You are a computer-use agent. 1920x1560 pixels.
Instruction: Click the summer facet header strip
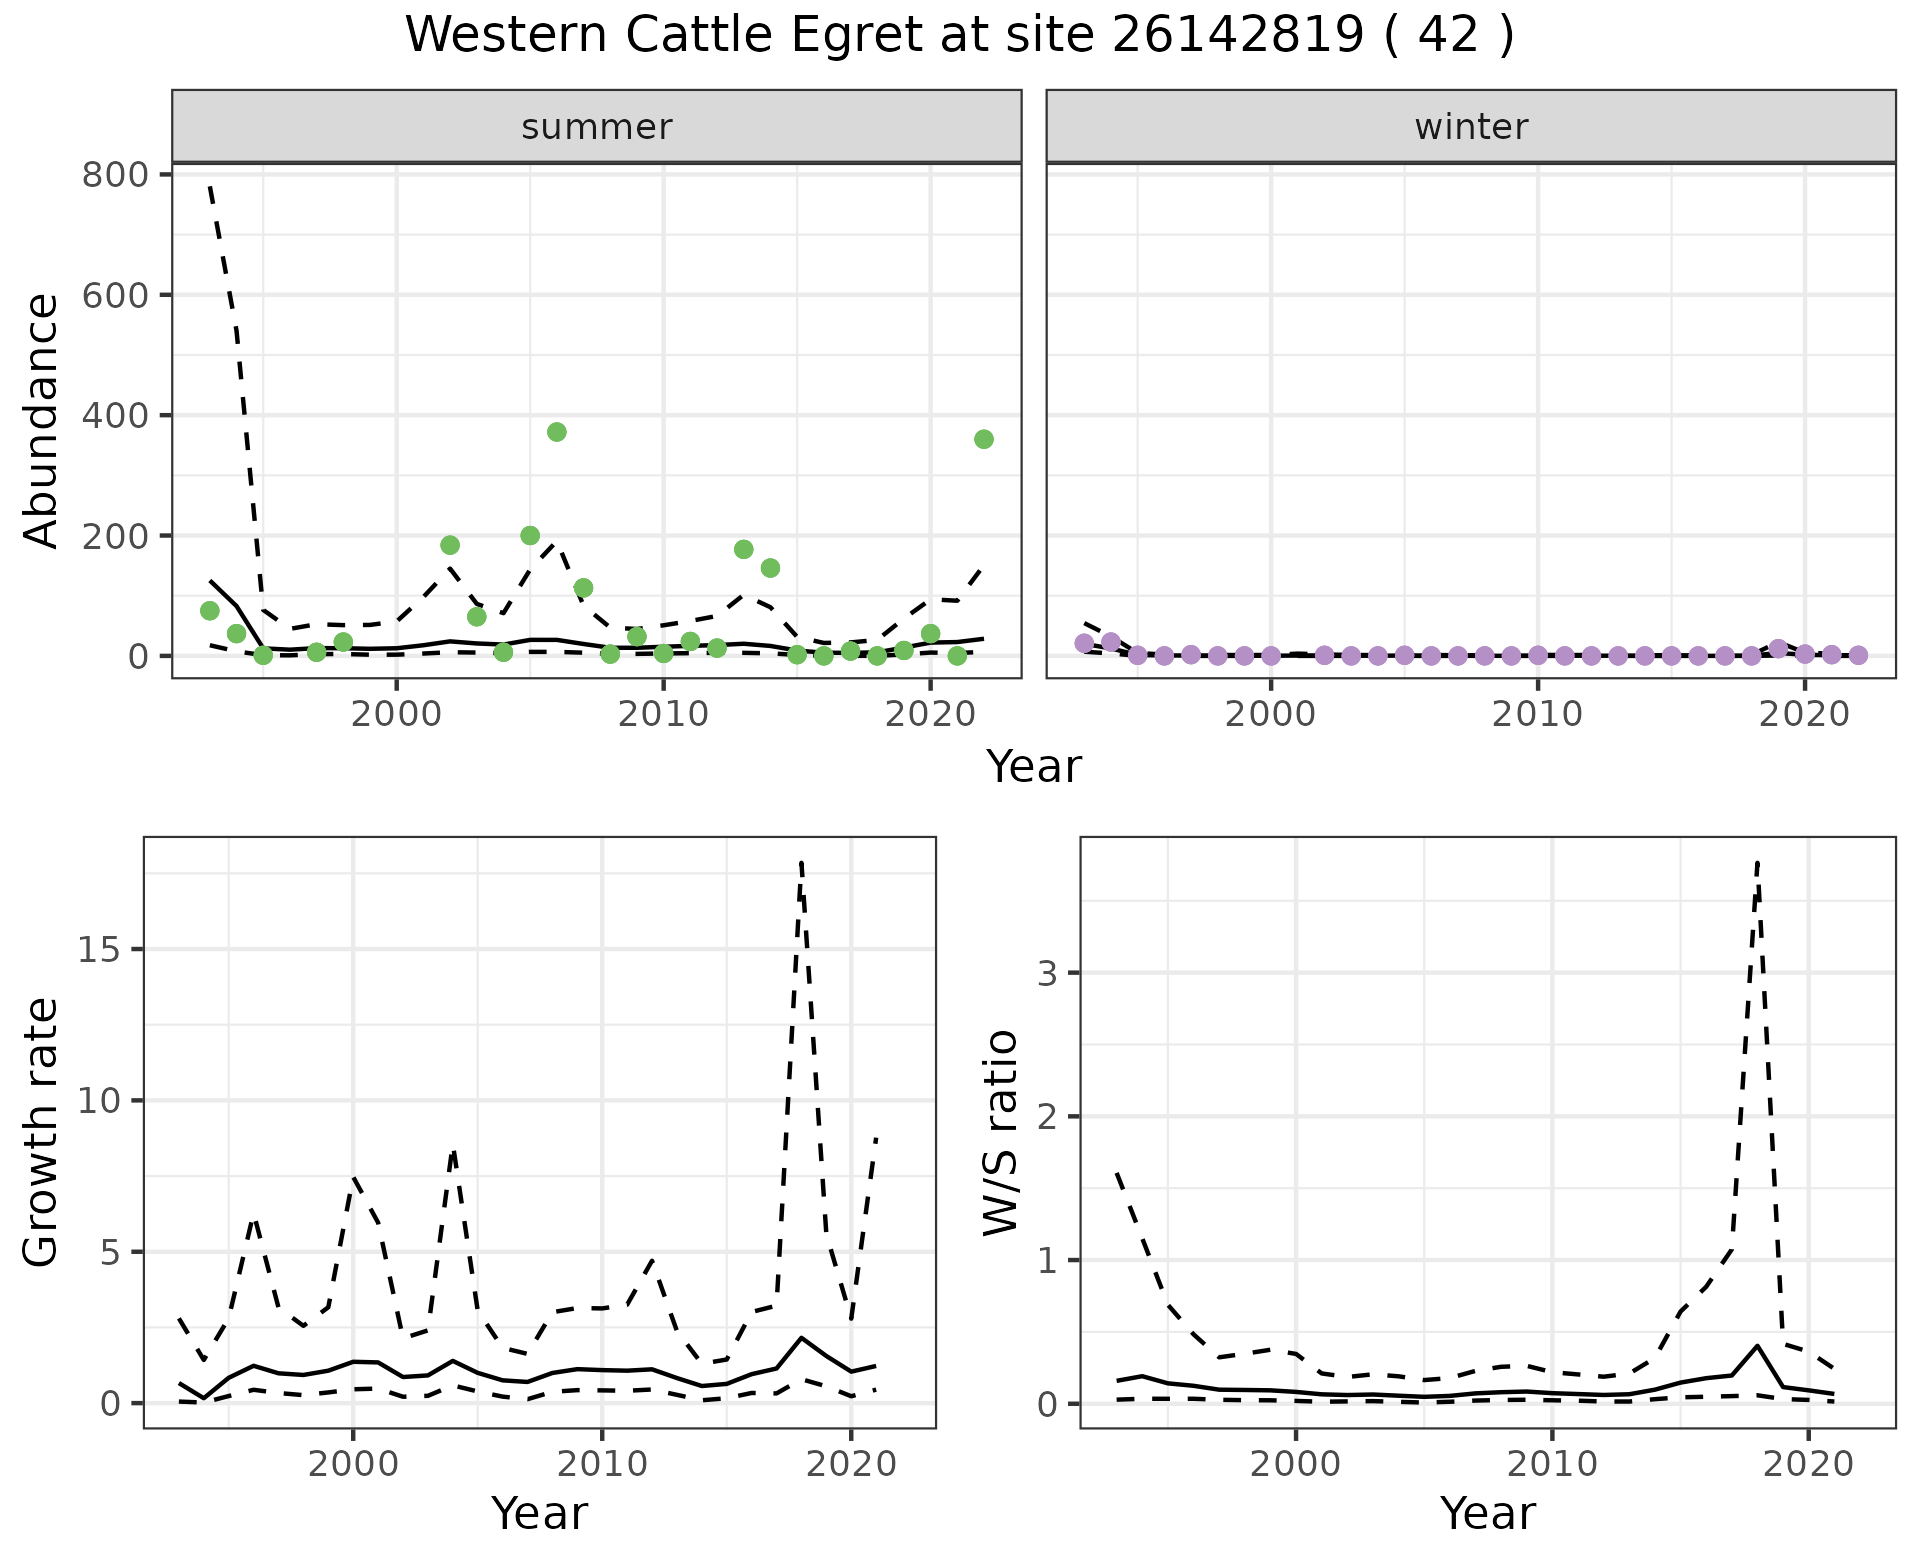[x=596, y=127]
